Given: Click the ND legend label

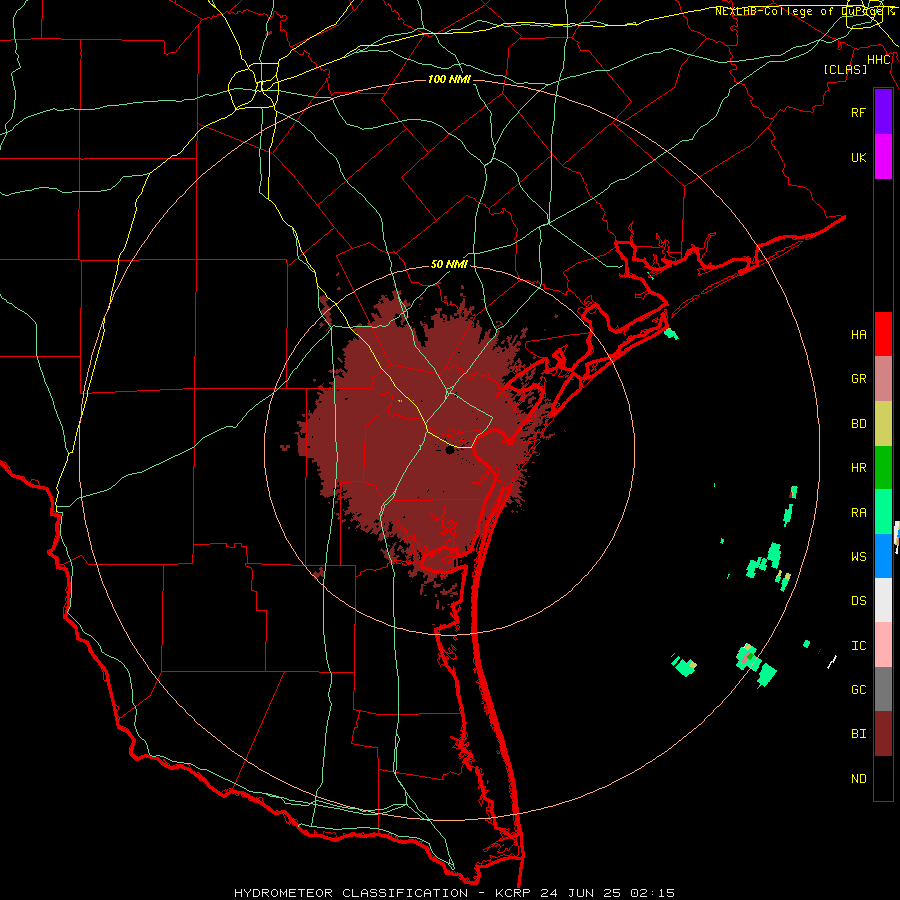Looking at the screenshot, I should [858, 779].
